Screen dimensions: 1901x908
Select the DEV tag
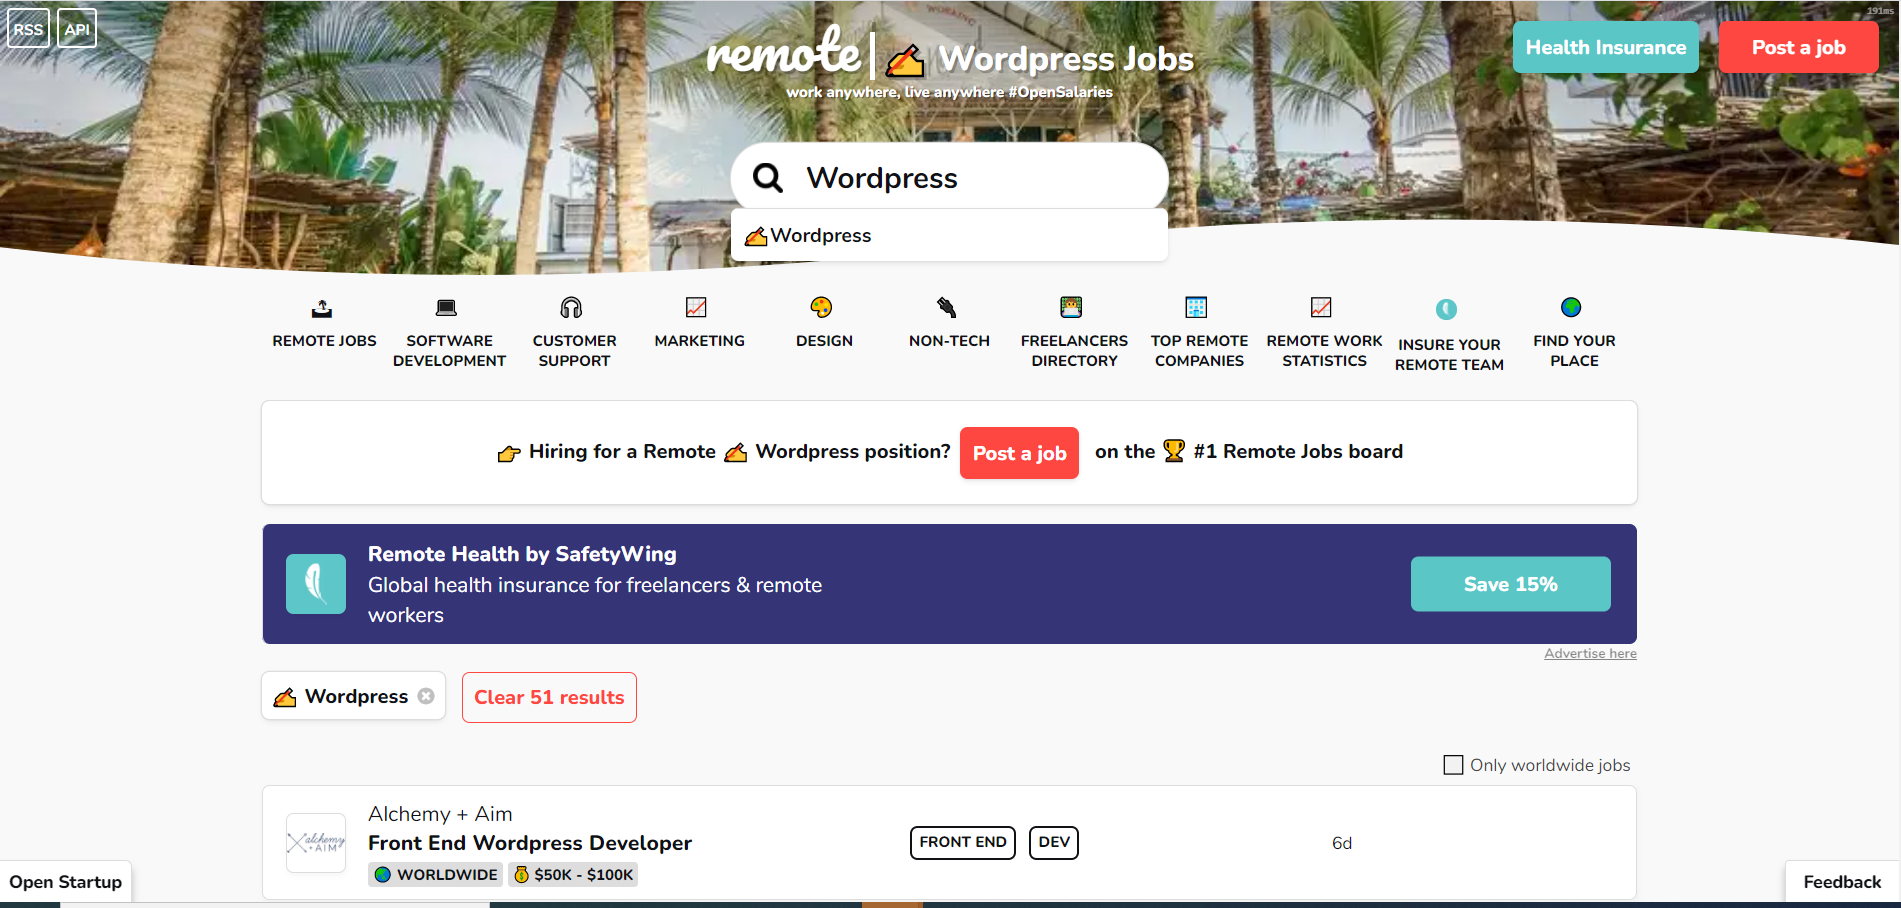click(x=1054, y=842)
